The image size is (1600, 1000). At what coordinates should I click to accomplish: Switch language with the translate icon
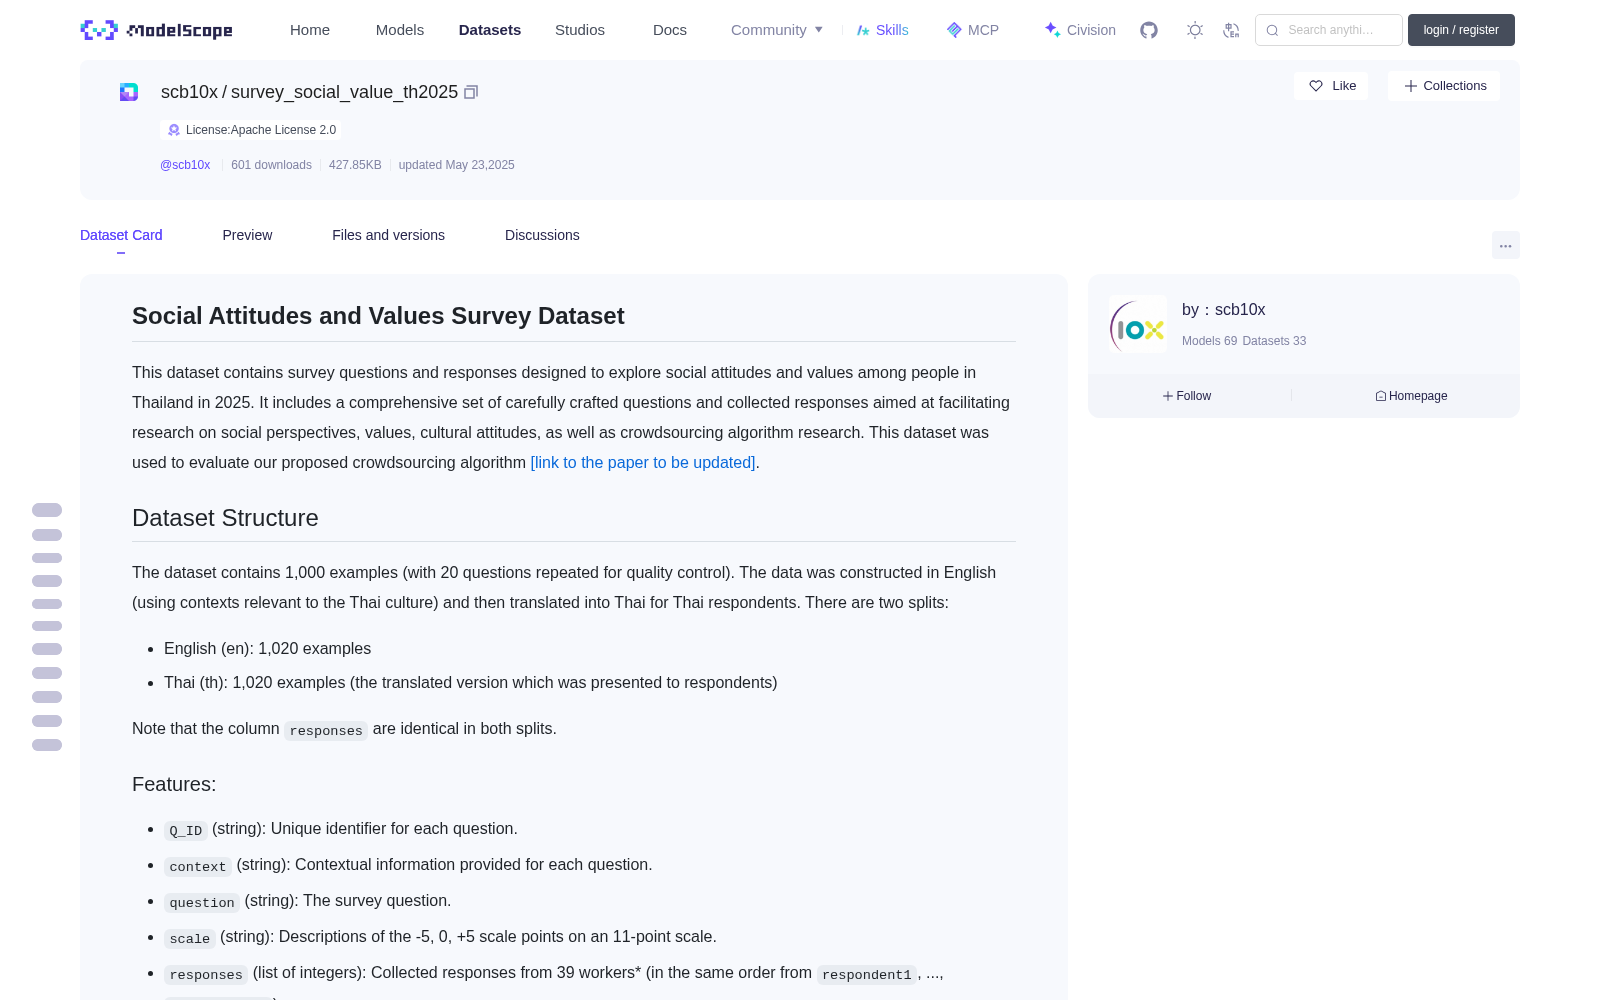(1232, 30)
